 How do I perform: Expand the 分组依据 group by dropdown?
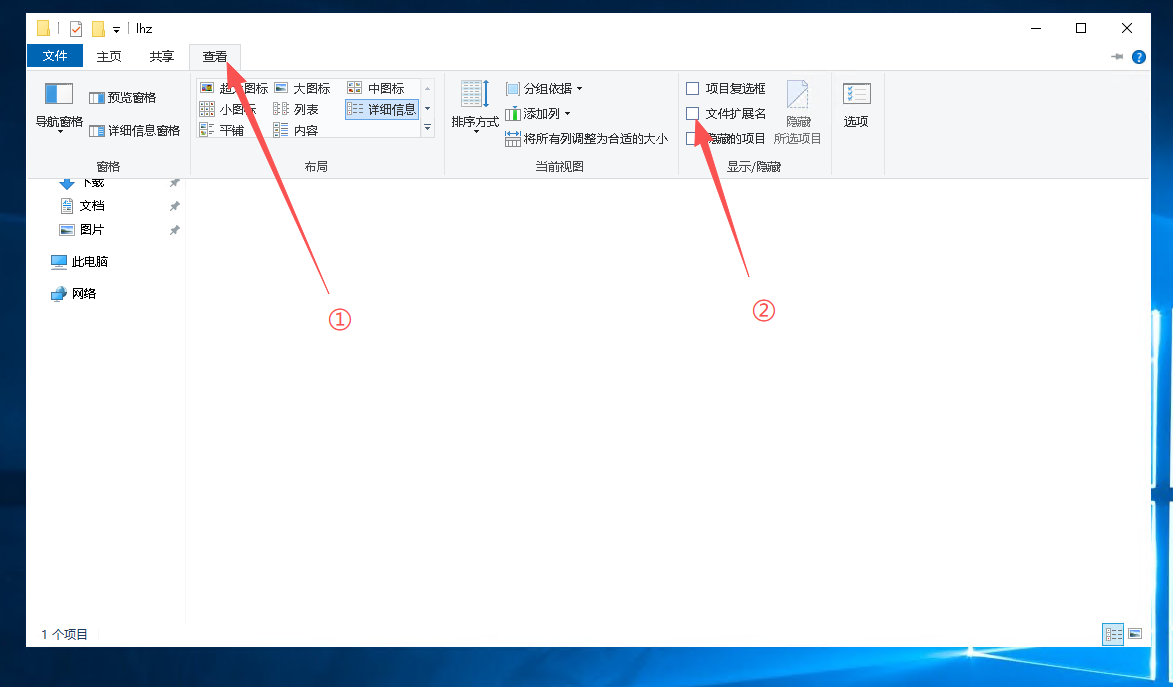544,88
